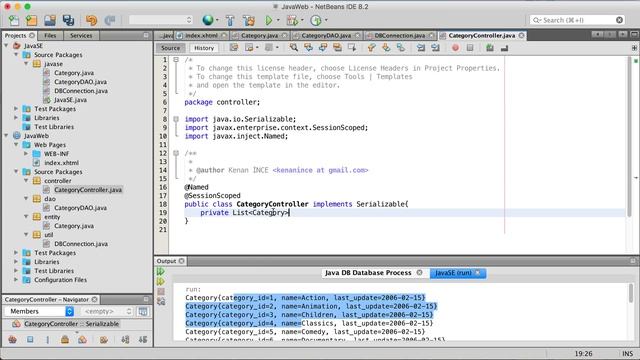The height and width of the screenshot is (360, 640).
Task: Click the Last Edit editor icon
Action: coord(234,48)
